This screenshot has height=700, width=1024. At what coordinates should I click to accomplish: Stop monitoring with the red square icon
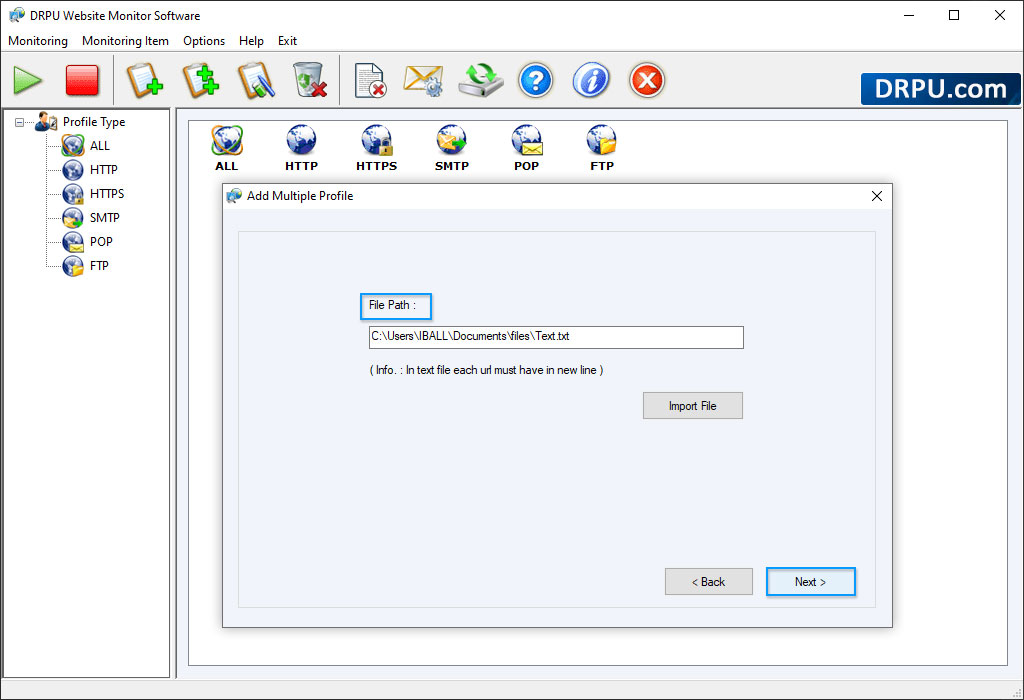(x=82, y=80)
